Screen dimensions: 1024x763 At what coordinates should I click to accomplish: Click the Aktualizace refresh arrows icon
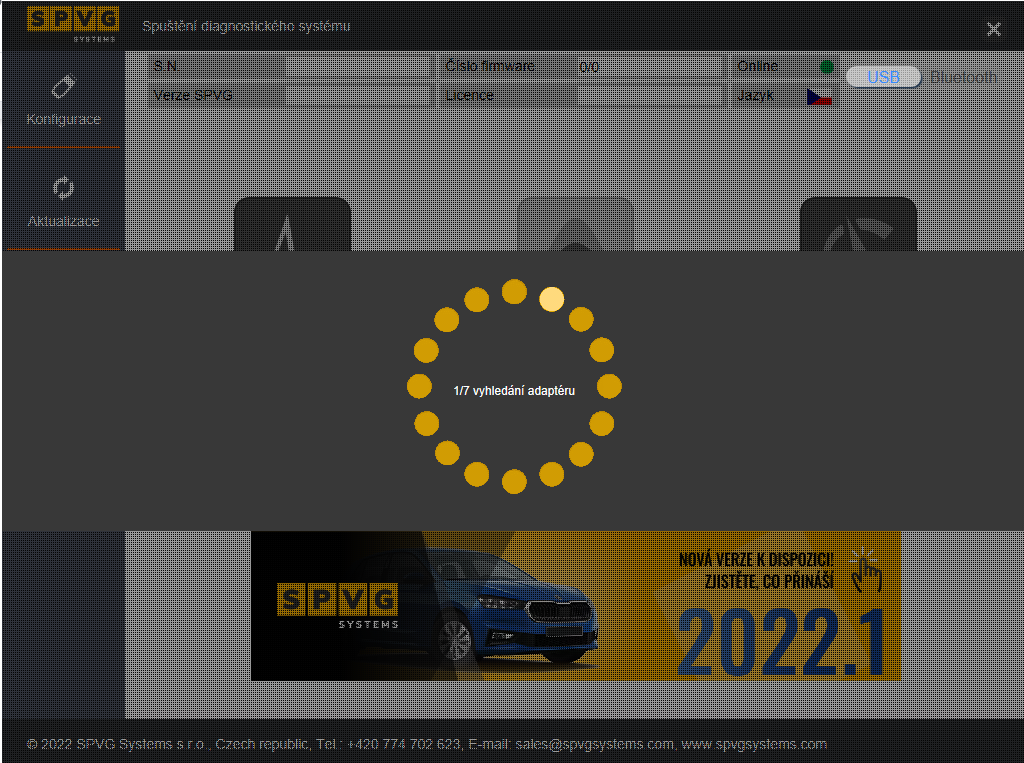[63, 188]
